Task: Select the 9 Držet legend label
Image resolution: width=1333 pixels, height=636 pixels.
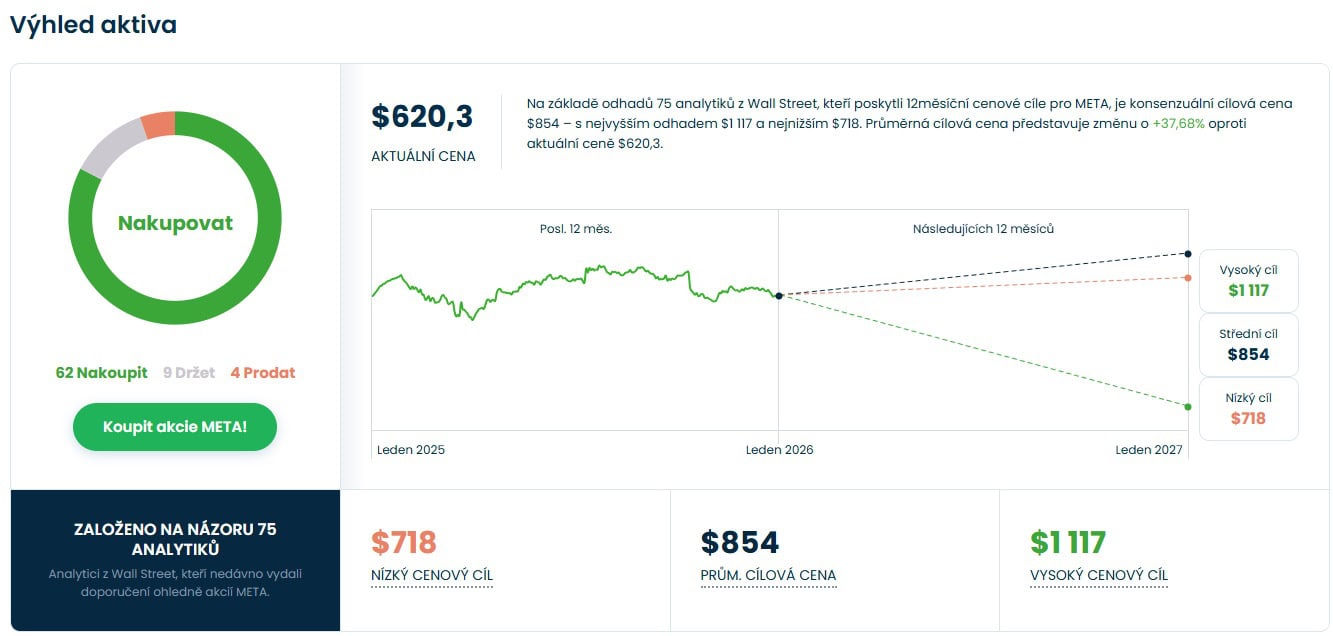Action: tap(189, 373)
